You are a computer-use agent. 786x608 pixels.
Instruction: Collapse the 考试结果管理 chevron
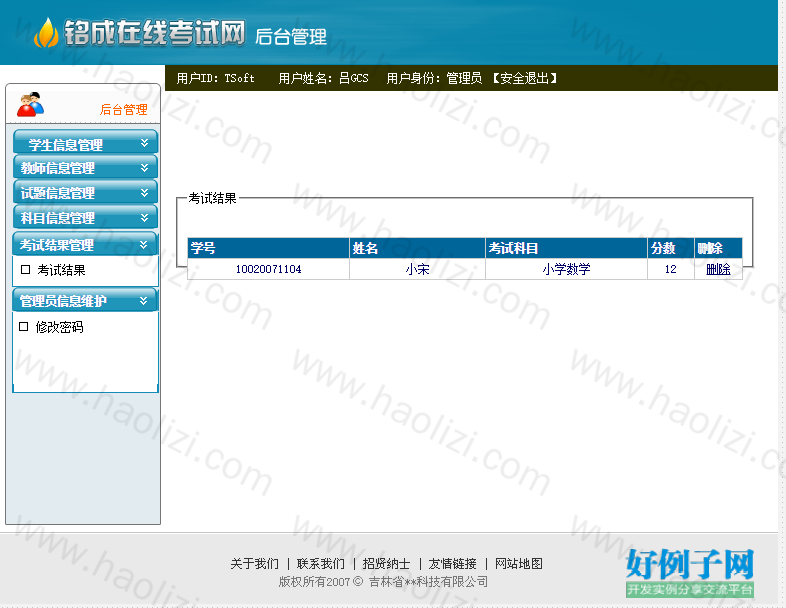pyautogui.click(x=143, y=245)
